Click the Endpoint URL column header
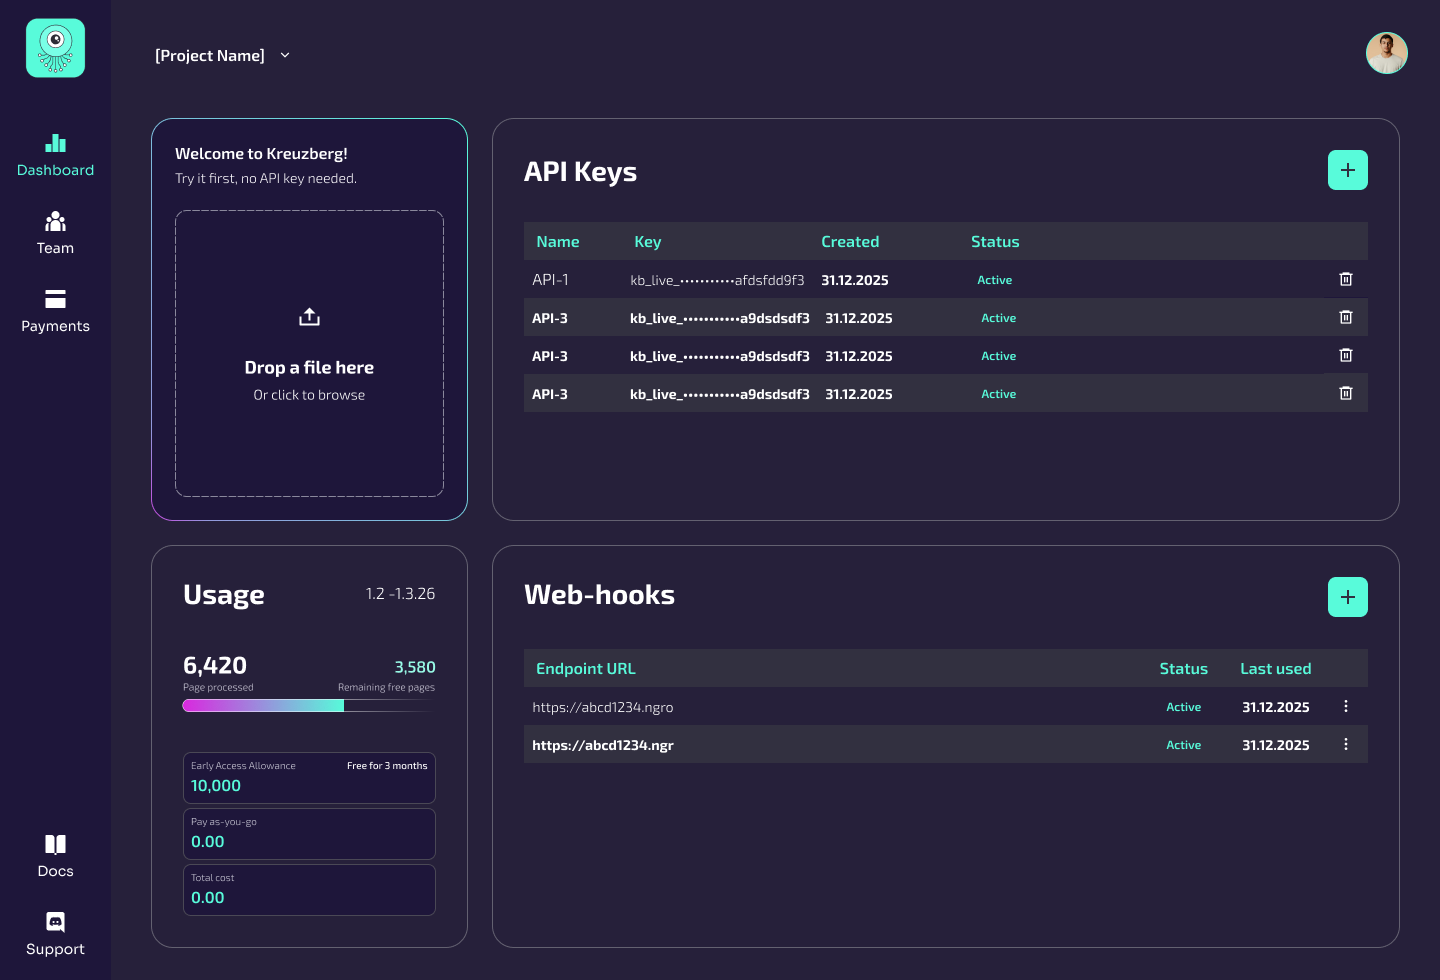Image resolution: width=1440 pixels, height=980 pixels. pos(586,668)
